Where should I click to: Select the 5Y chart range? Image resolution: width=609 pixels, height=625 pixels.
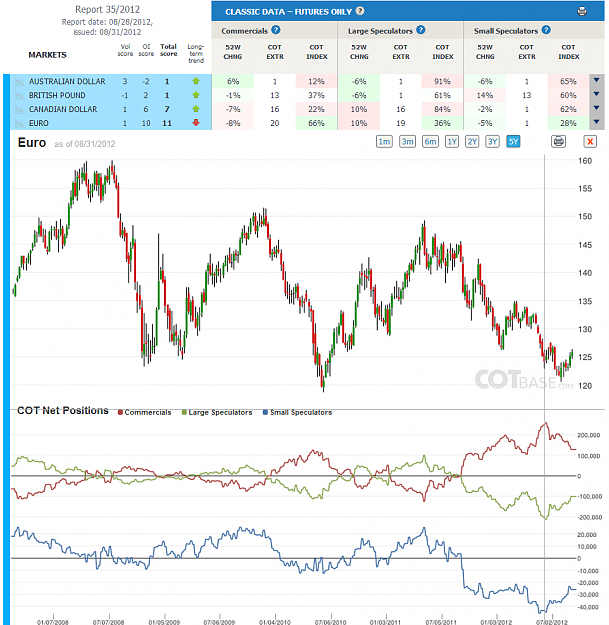[513, 142]
